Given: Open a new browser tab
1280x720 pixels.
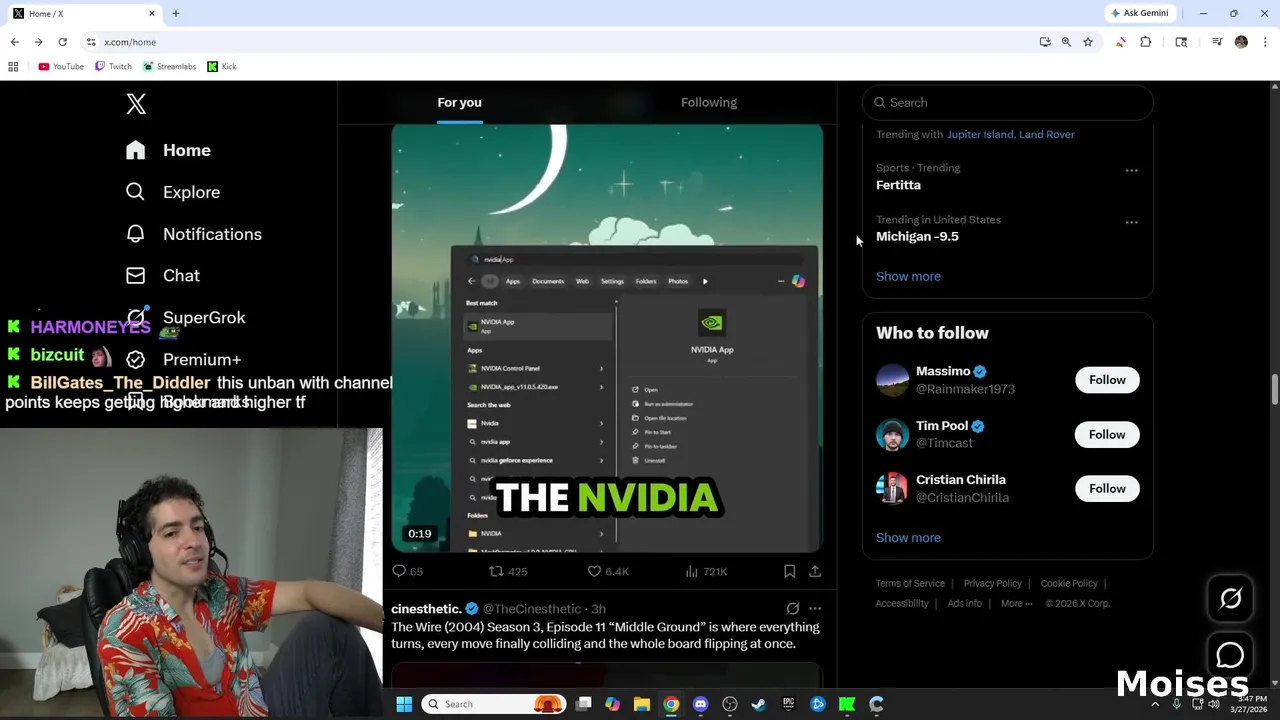Looking at the screenshot, I should (x=176, y=13).
